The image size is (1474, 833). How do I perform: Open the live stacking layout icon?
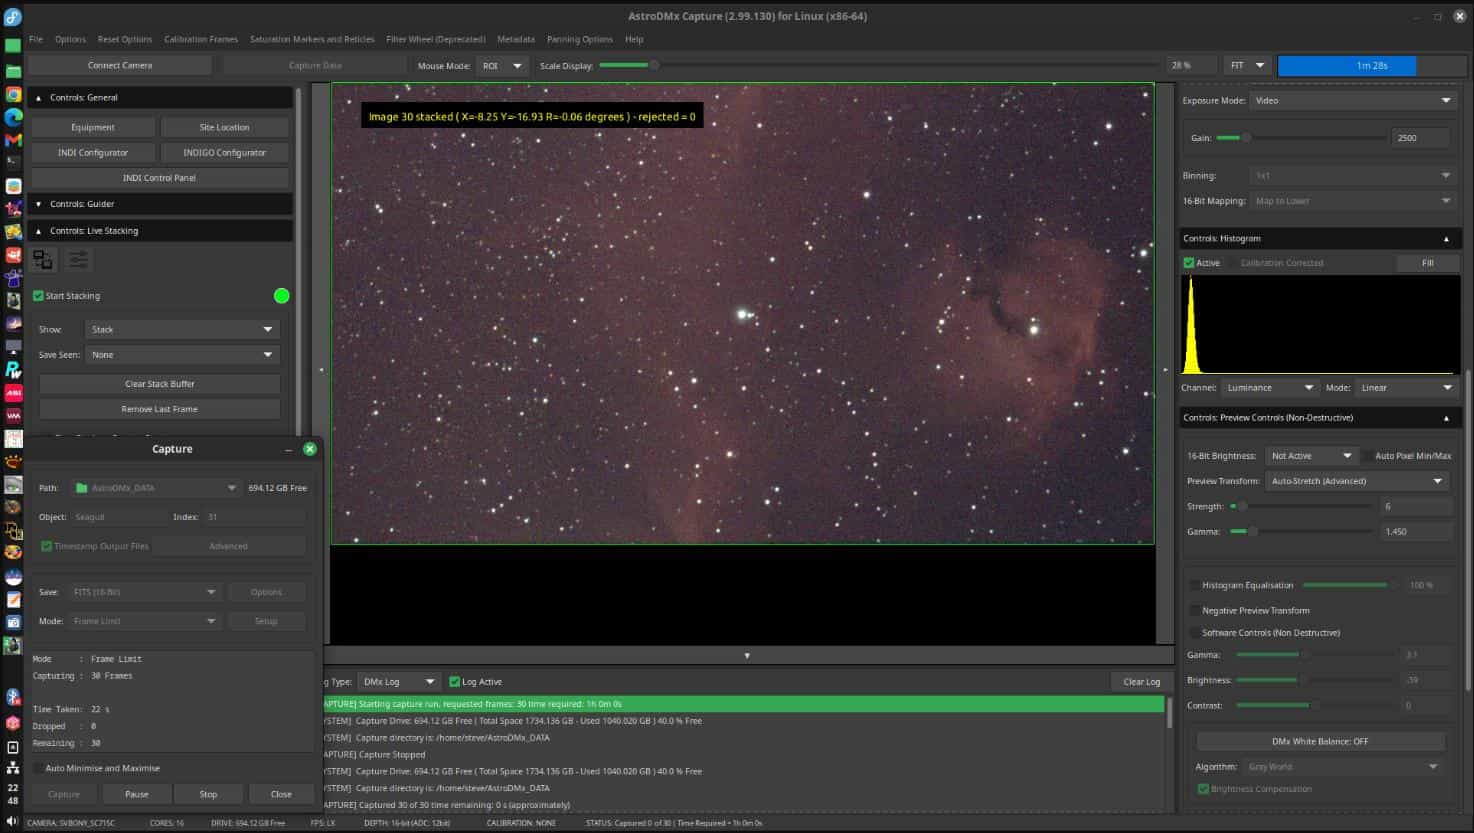[43, 260]
